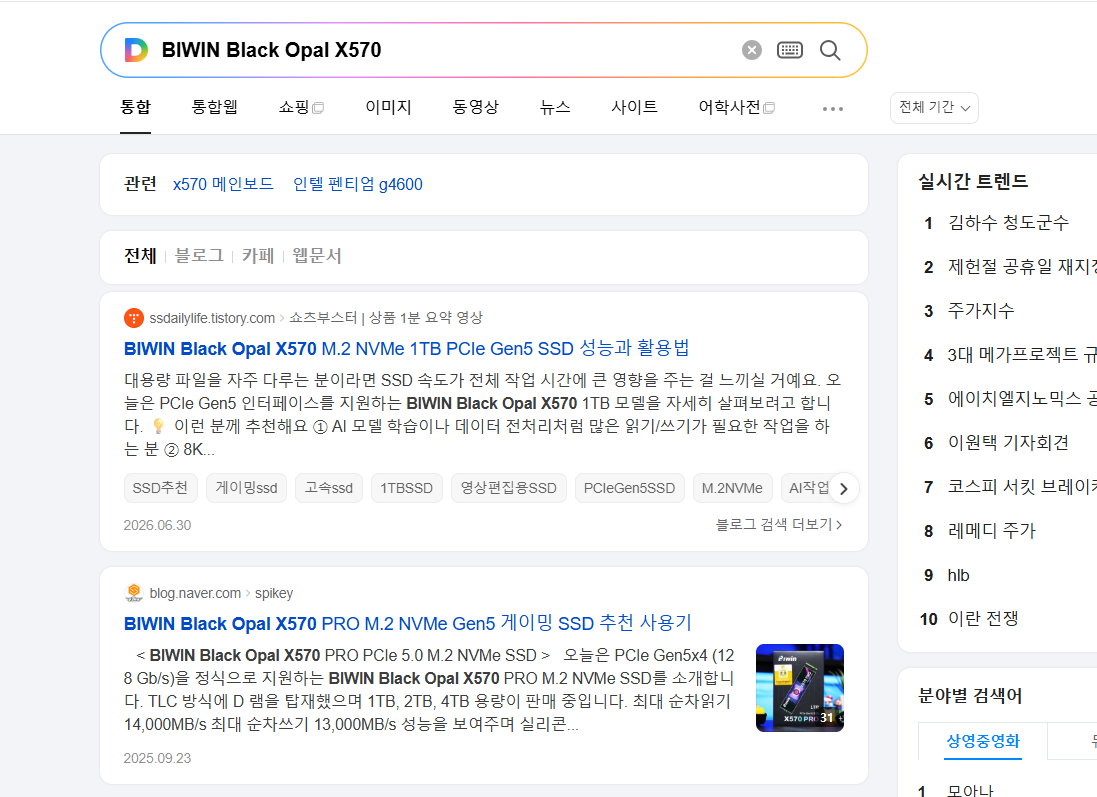Open the 1TB PCIe Gen5 SSD 성능과 활용법 title
1097x797 pixels.
coord(406,348)
